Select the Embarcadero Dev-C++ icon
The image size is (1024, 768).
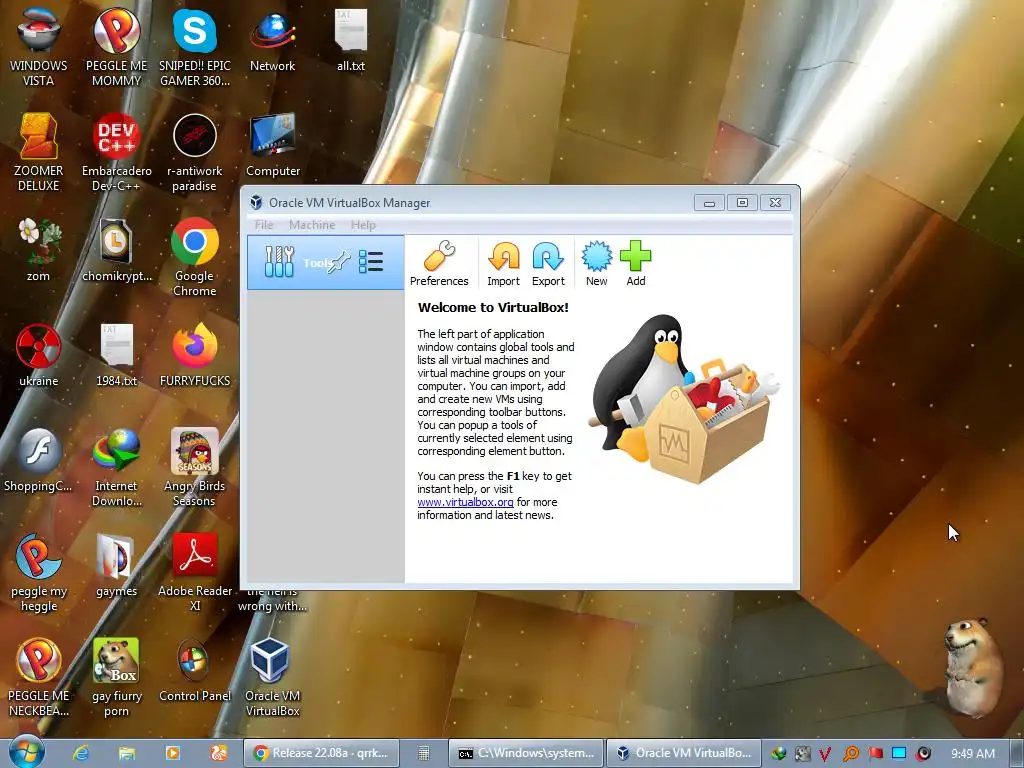(x=116, y=152)
